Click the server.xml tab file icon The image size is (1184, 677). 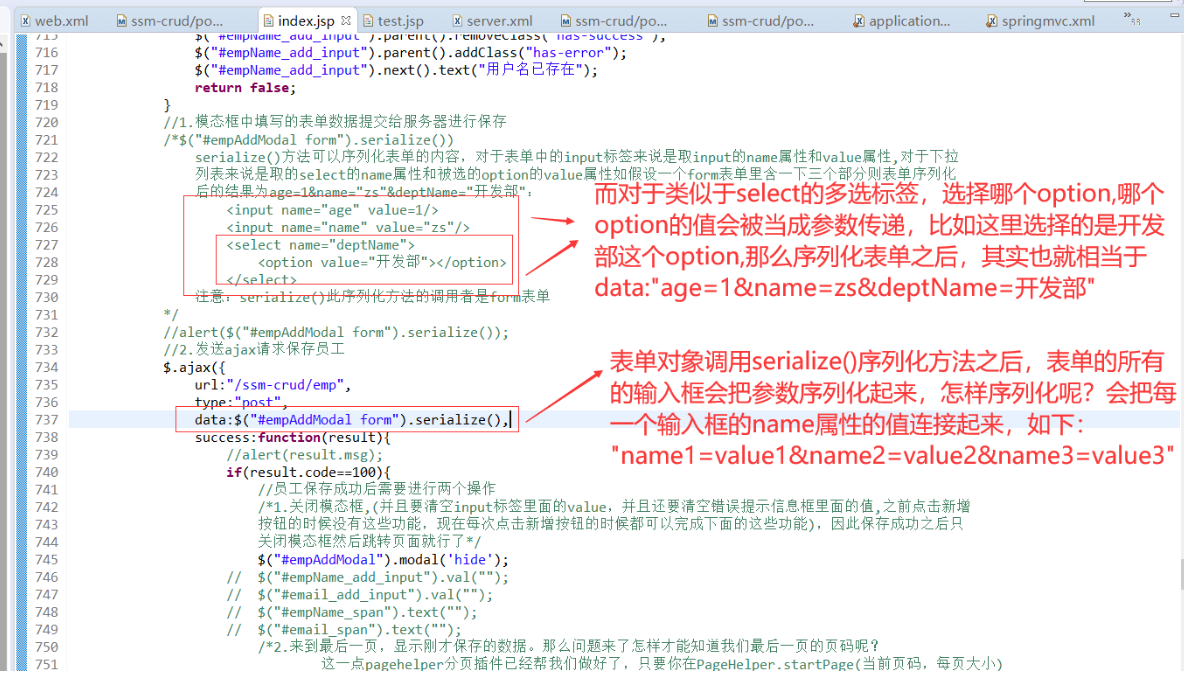458,21
